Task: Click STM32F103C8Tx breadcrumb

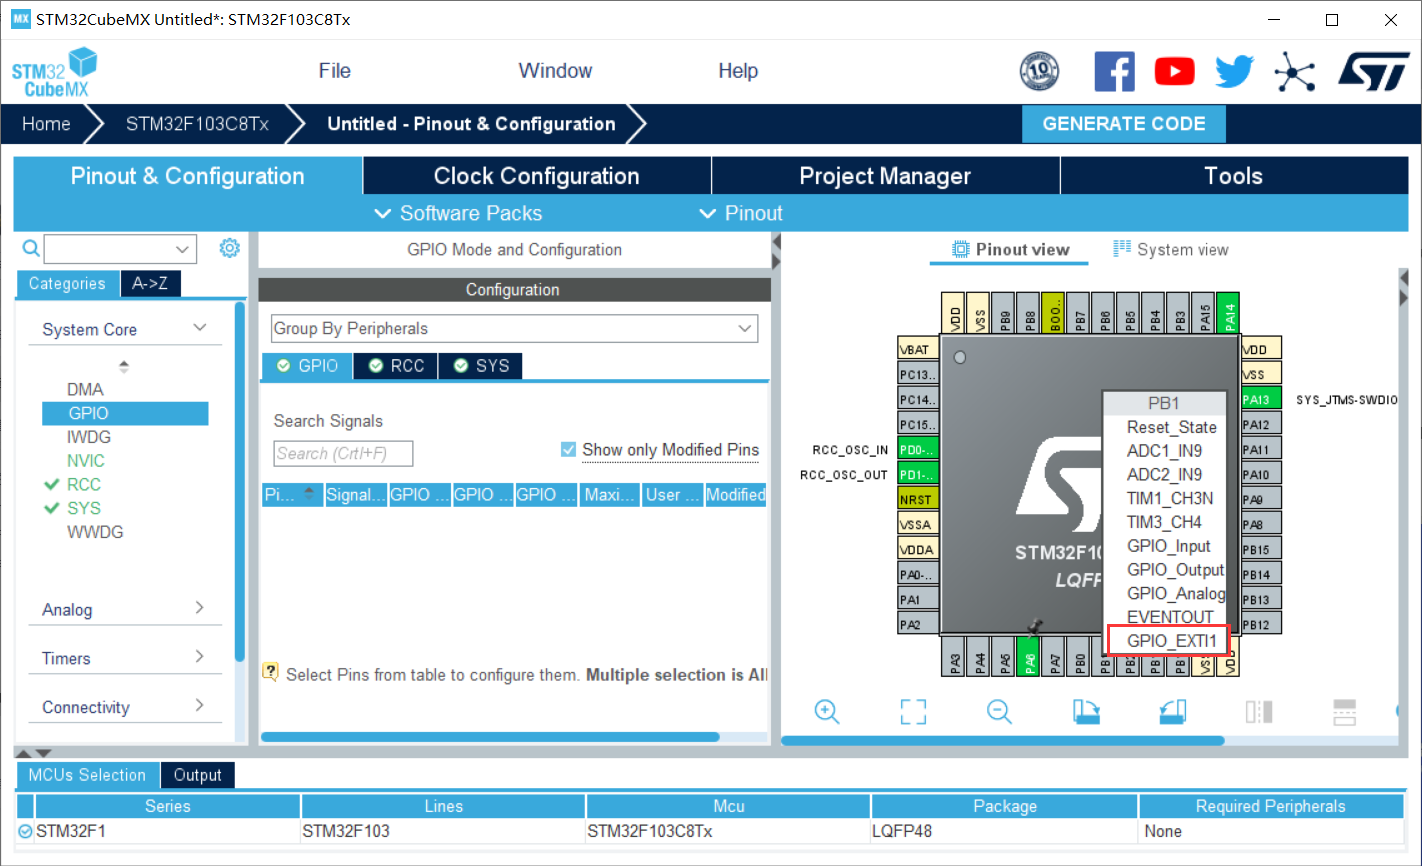Action: click(197, 124)
